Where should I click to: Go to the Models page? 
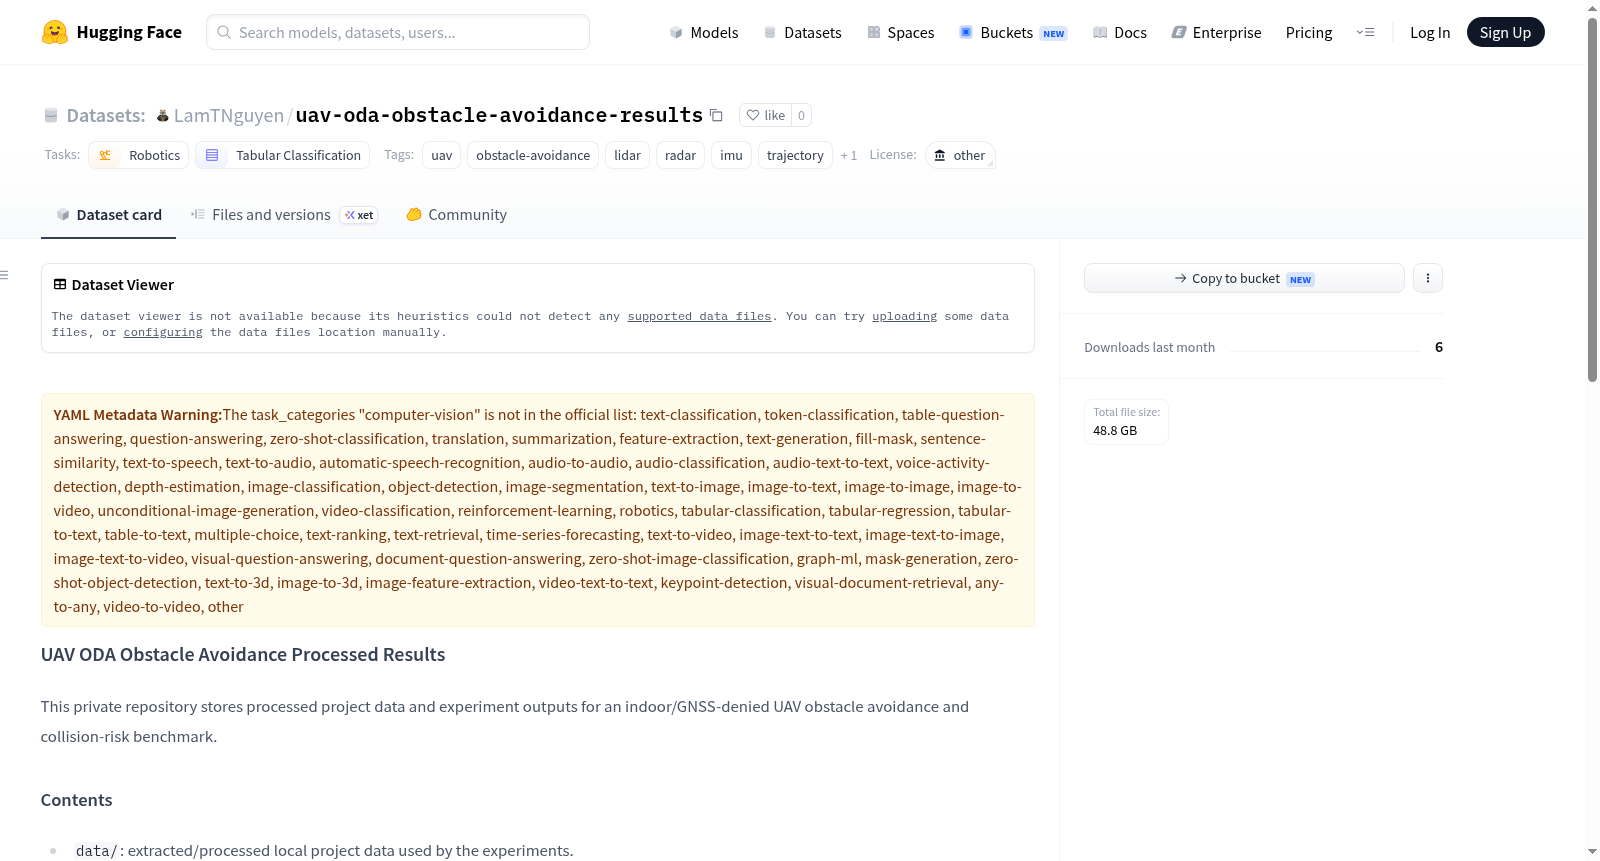[704, 32]
